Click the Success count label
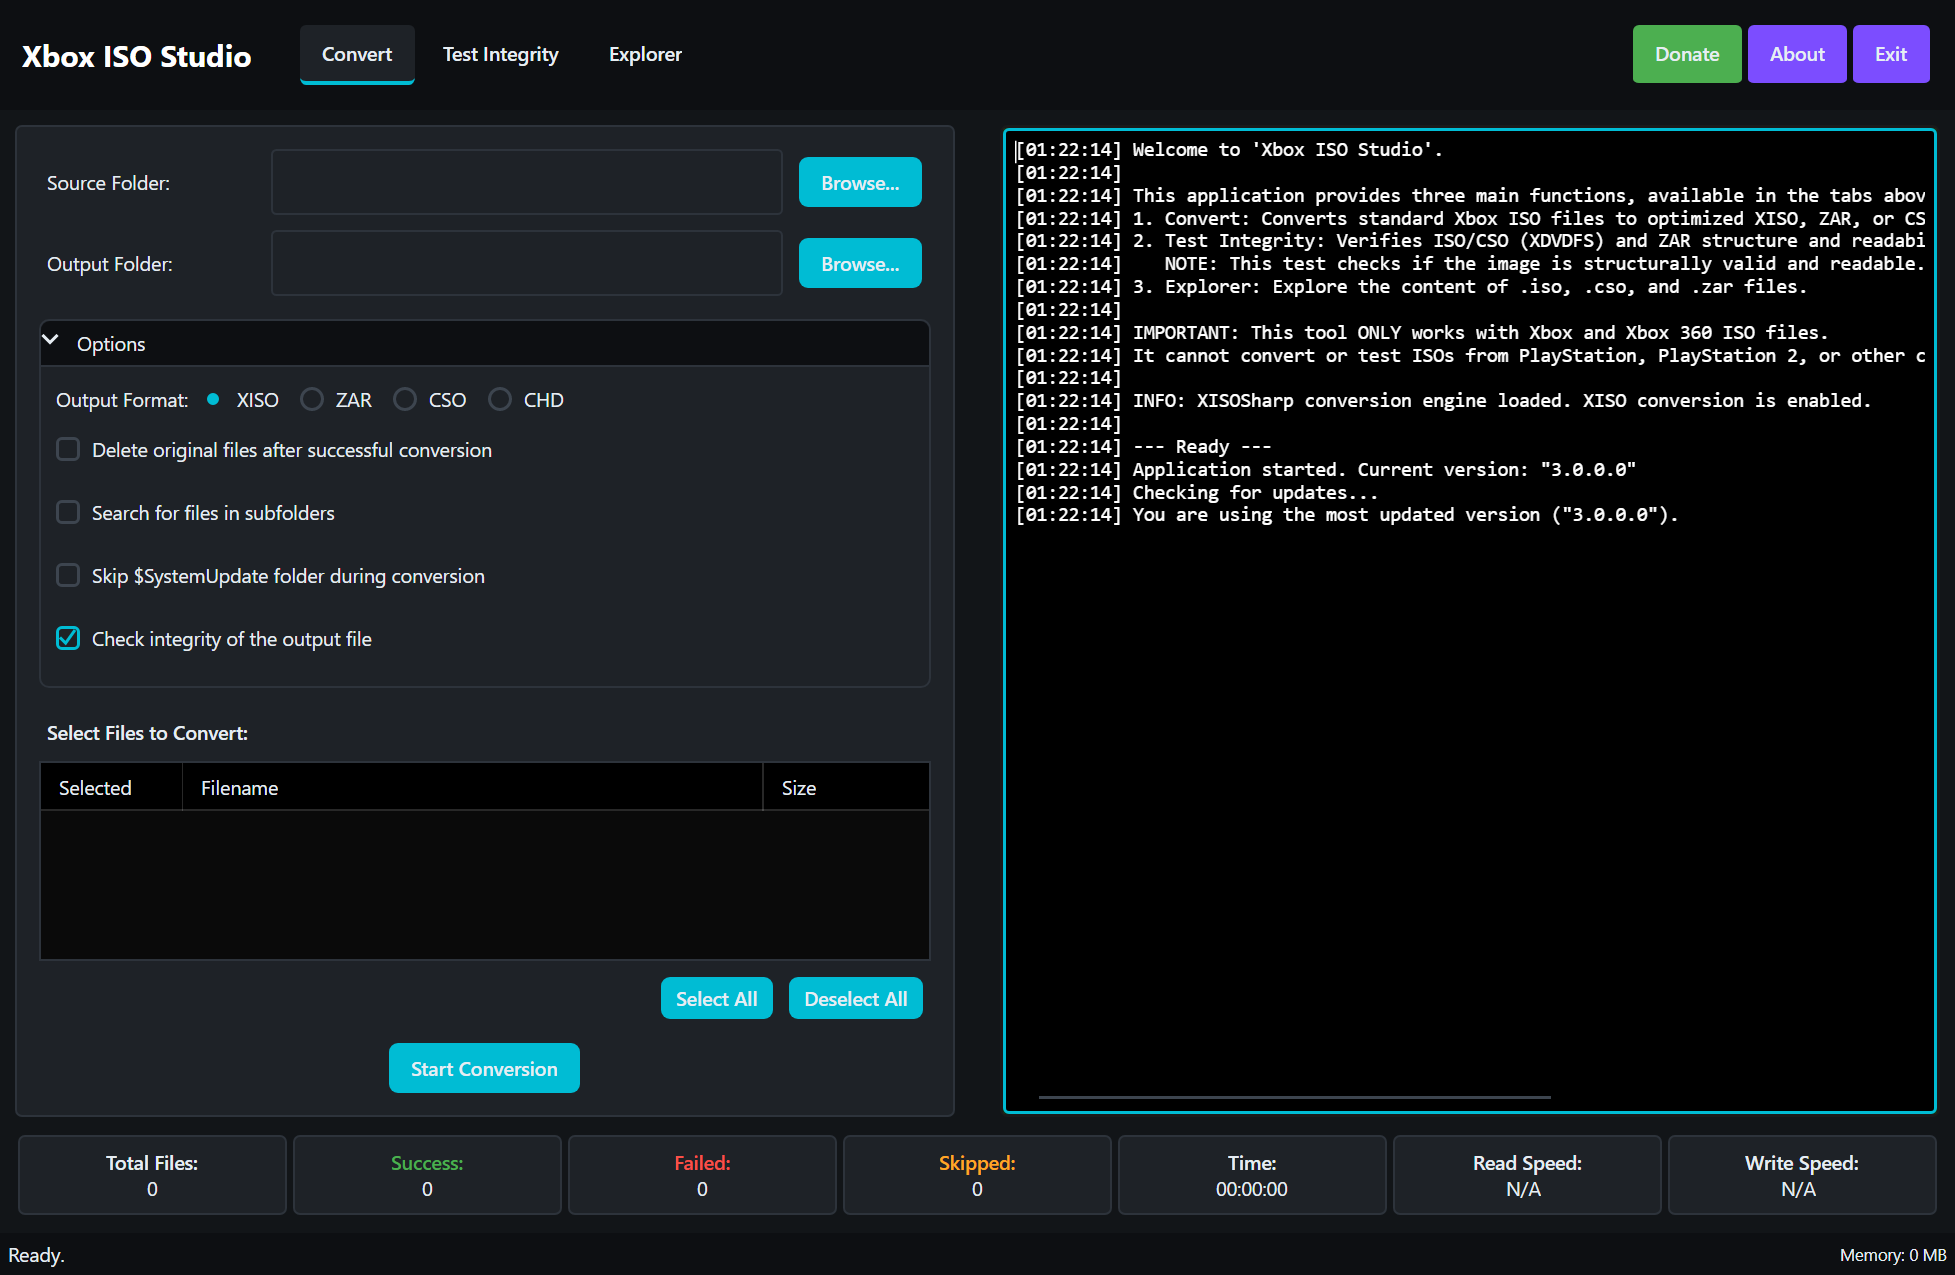 427,1163
